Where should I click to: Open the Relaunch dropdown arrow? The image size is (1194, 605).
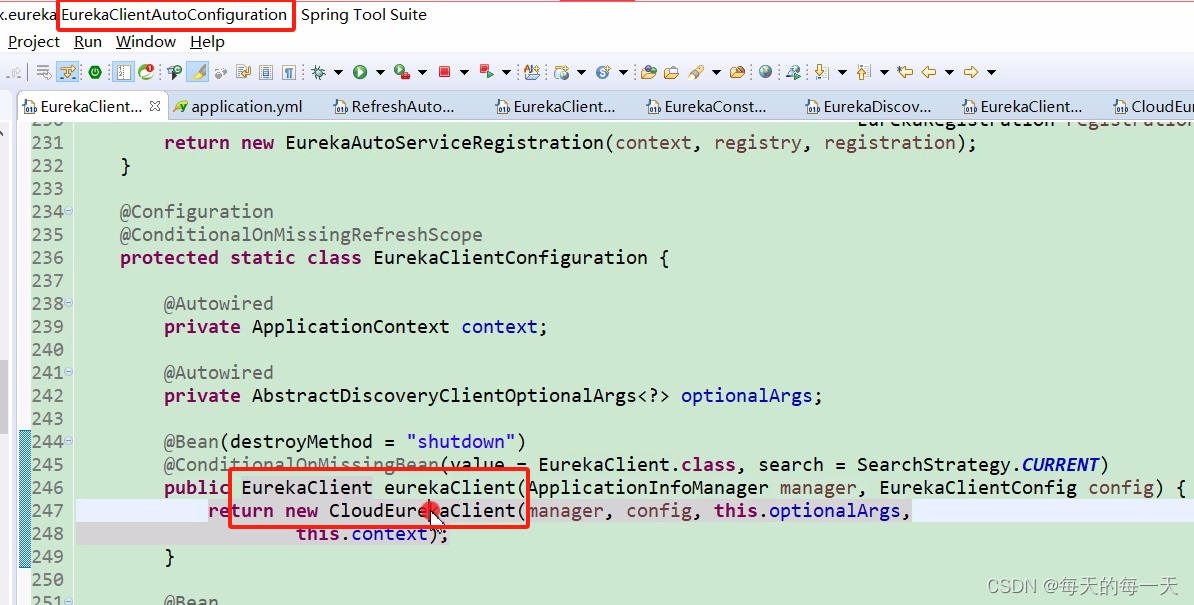[506, 72]
